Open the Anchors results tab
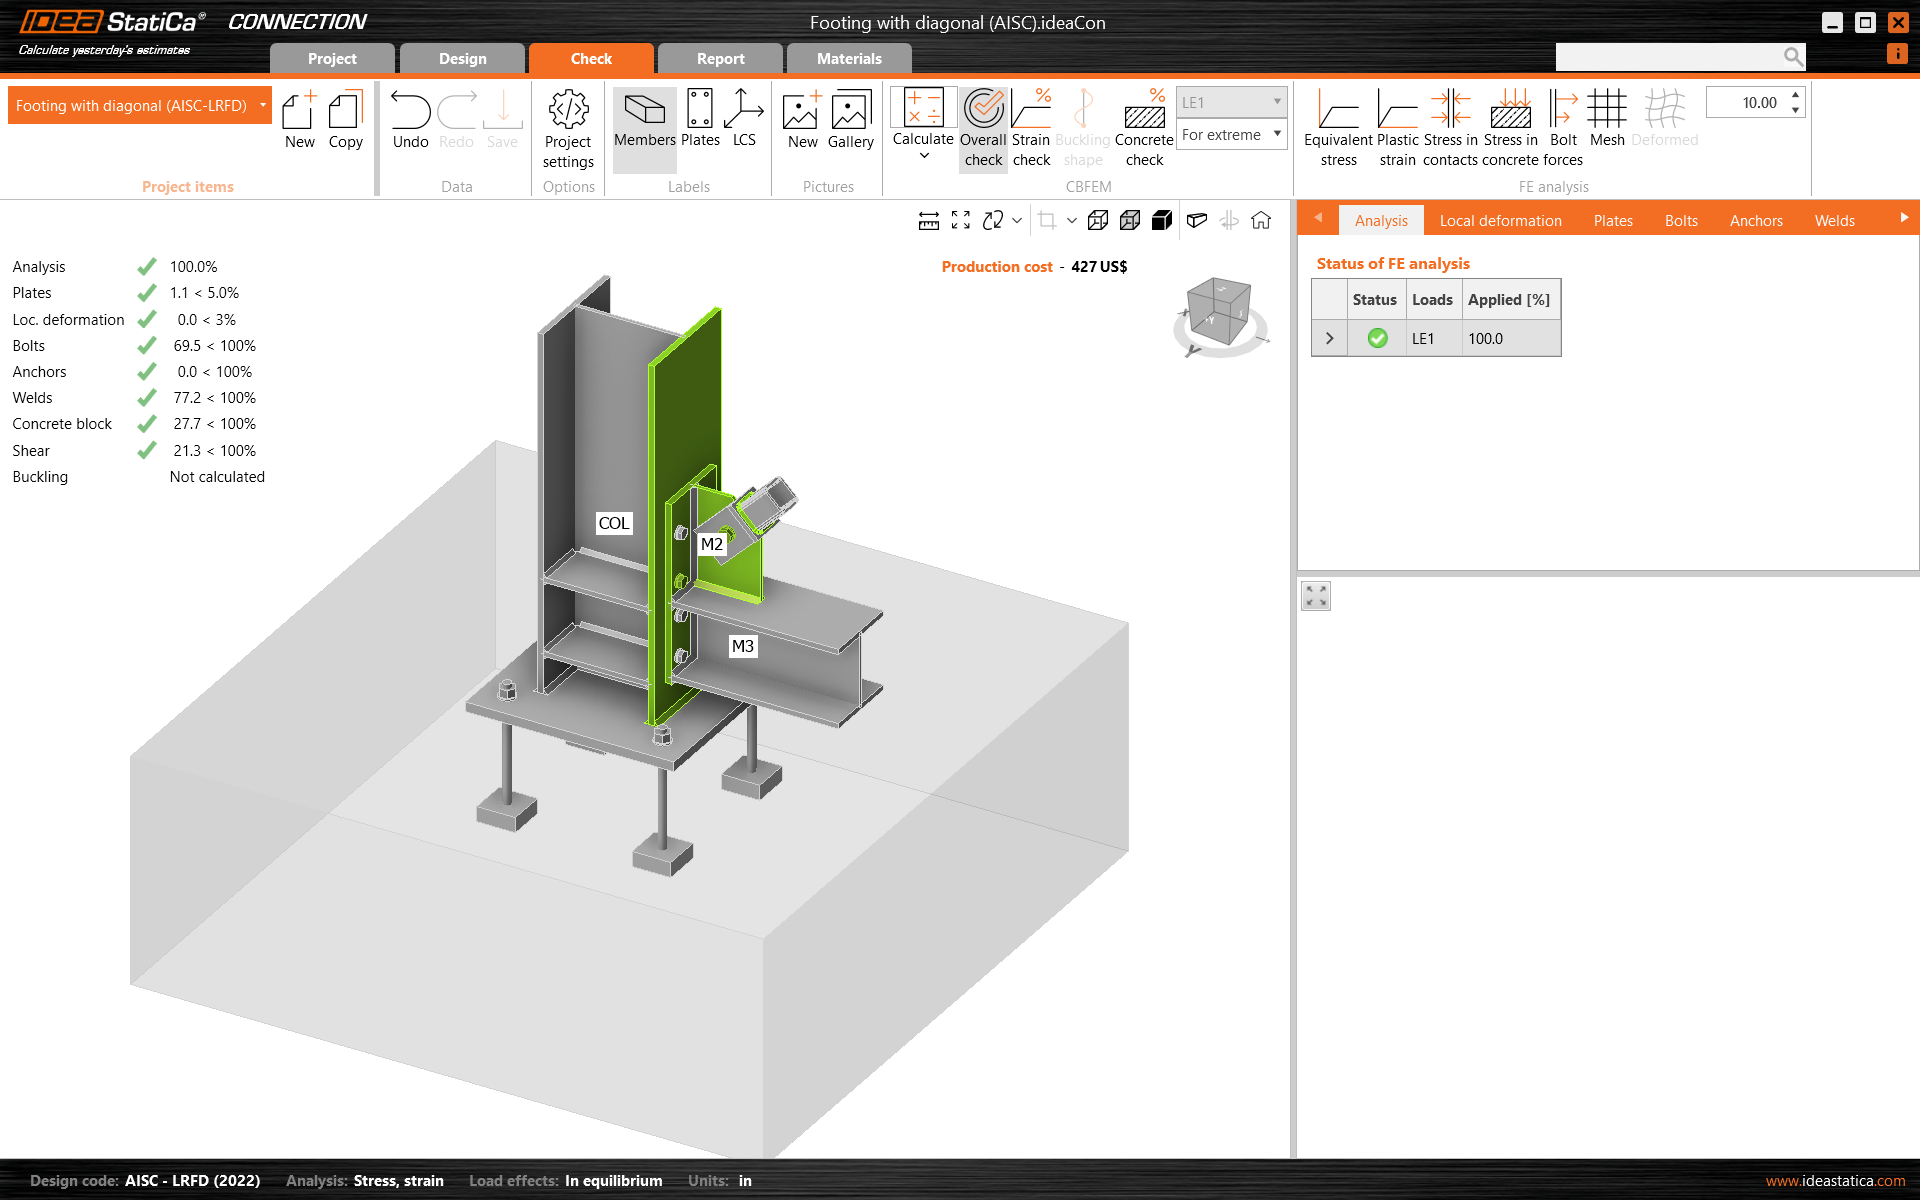The image size is (1920, 1200). [x=1755, y=220]
